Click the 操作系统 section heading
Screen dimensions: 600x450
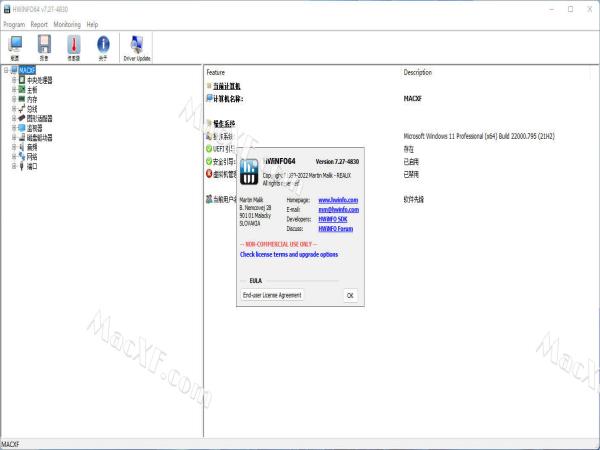click(x=224, y=124)
